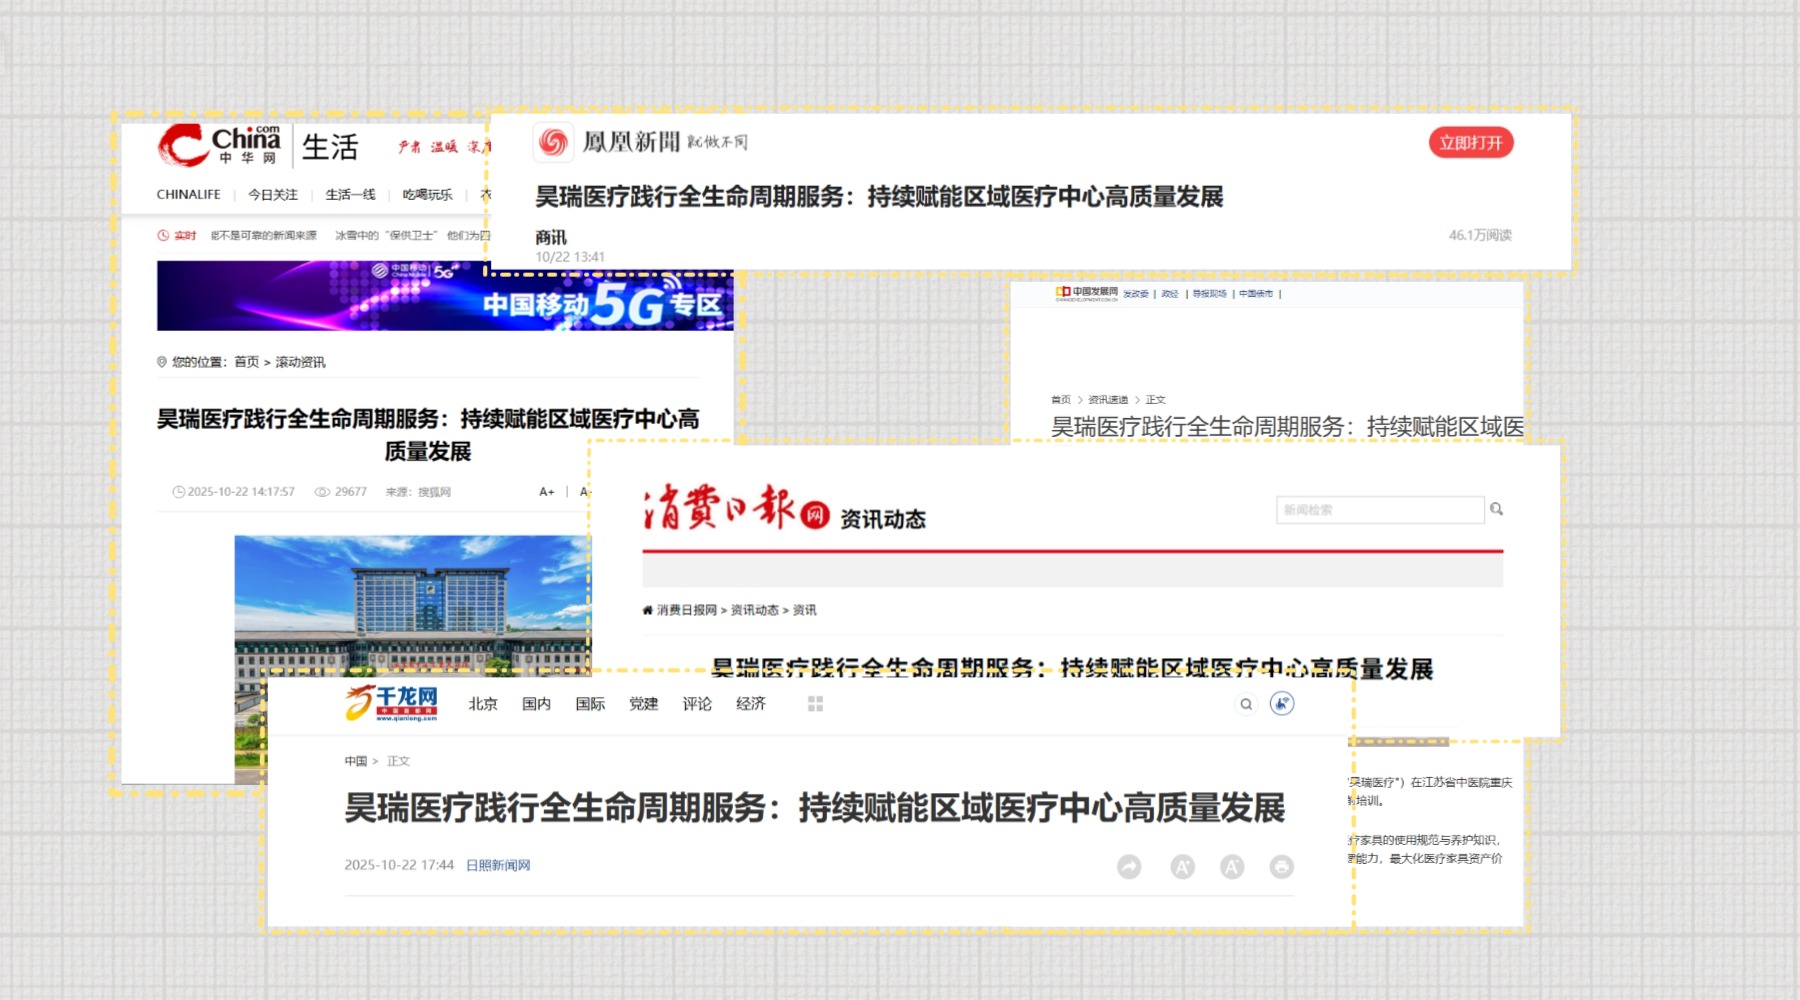Click the 滚动资讯 breadcrumb link
Screen dimensions: 1800x1000
(300, 362)
